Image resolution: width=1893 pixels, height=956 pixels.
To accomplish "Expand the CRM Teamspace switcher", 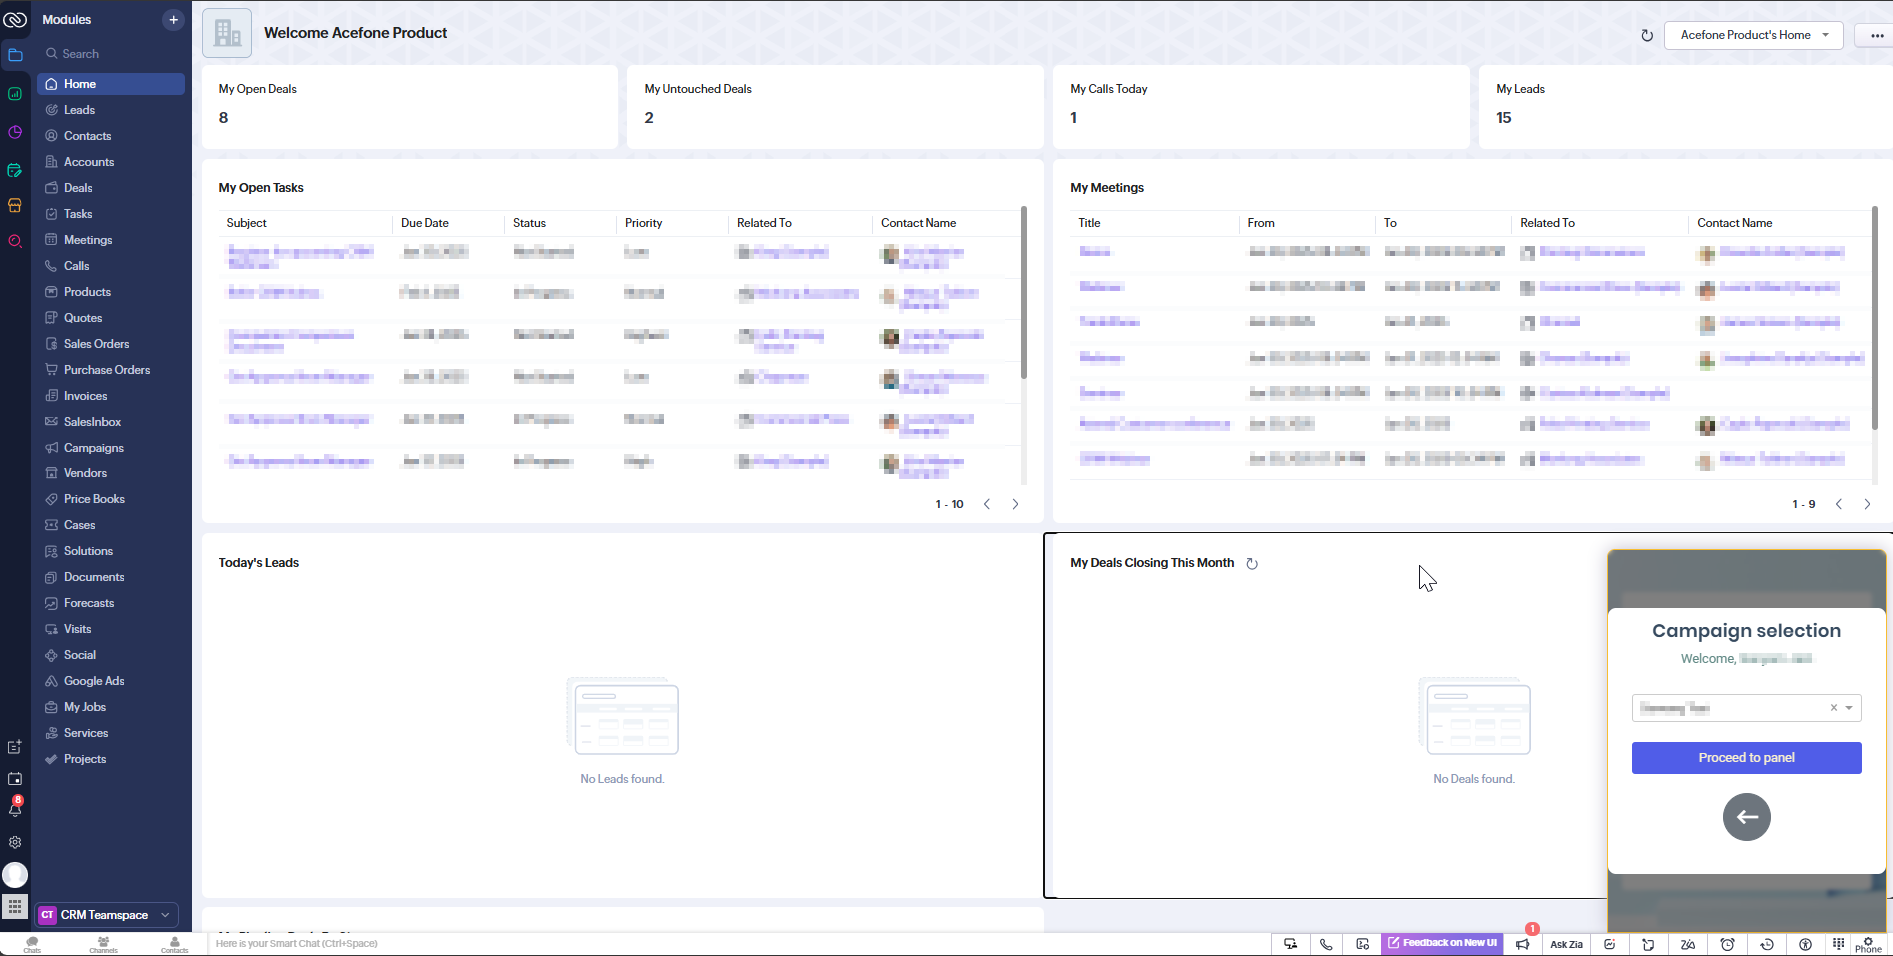I will pyautogui.click(x=107, y=915).
